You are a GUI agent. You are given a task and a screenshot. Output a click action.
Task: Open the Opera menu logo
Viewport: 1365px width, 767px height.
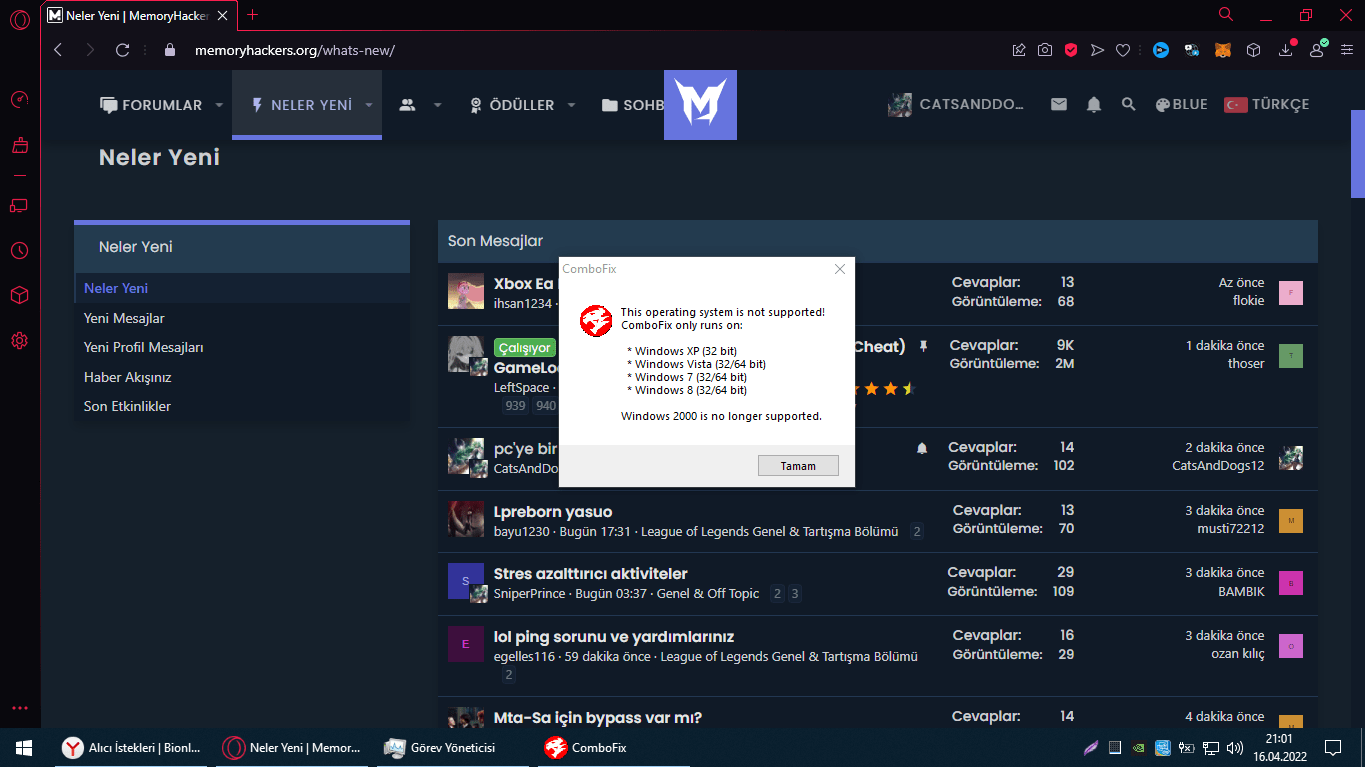(x=19, y=20)
